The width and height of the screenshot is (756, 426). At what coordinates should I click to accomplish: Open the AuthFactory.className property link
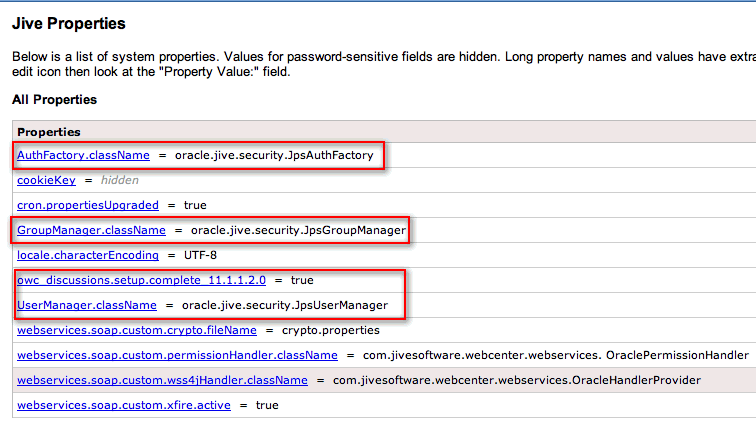coord(83,155)
